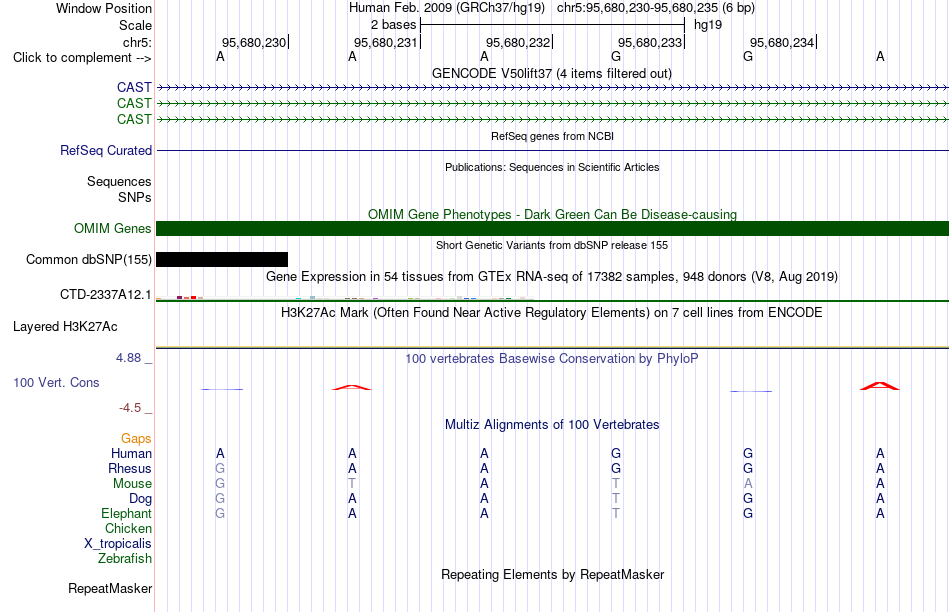Click the GTEx Gene Expression track title

(551, 277)
